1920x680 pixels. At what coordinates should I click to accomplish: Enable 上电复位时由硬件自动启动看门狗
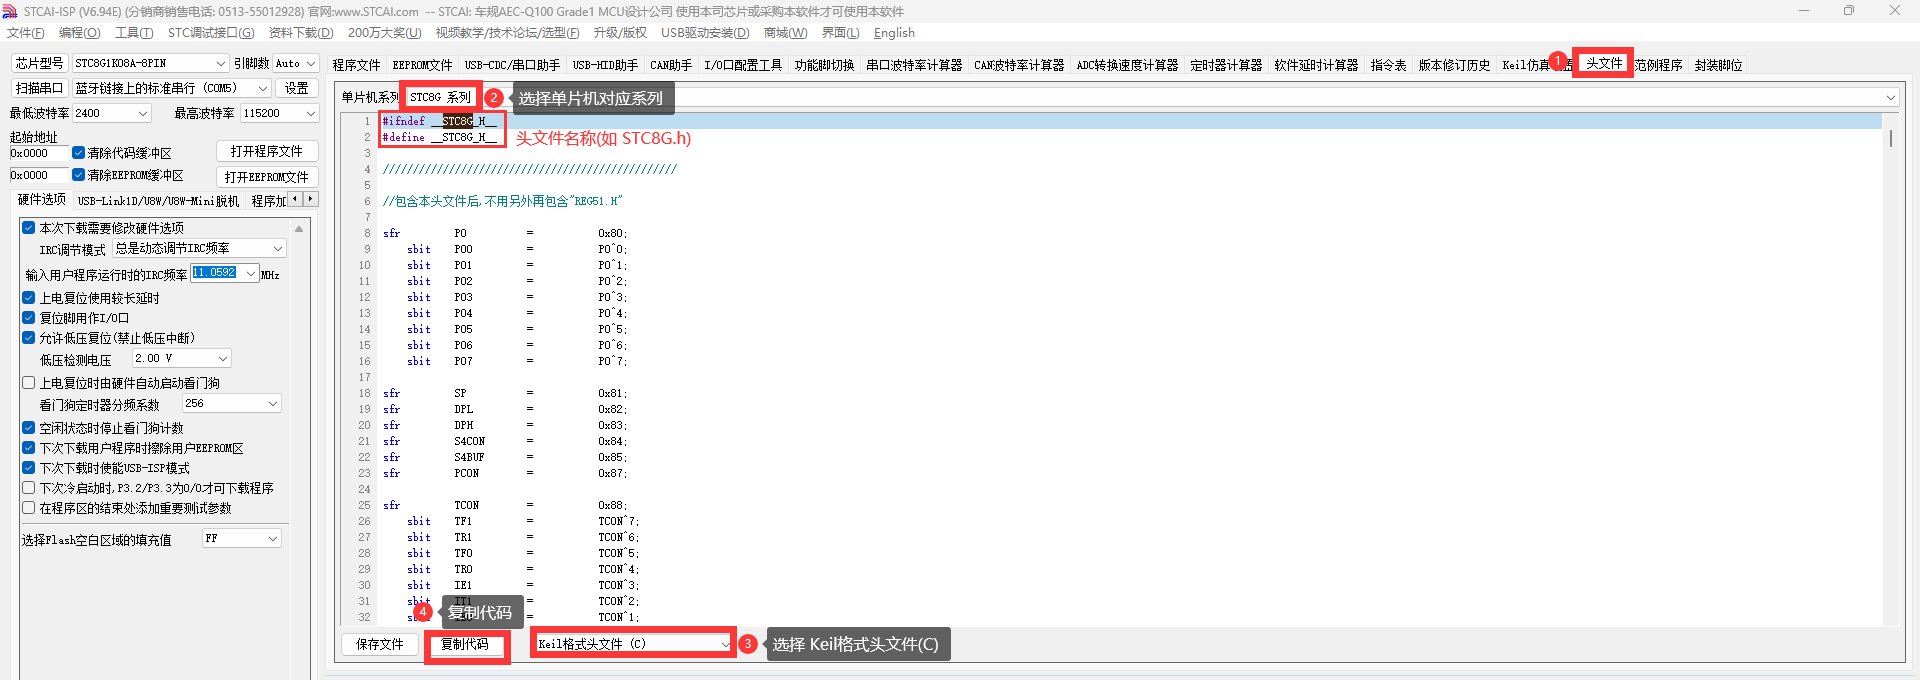click(x=29, y=383)
